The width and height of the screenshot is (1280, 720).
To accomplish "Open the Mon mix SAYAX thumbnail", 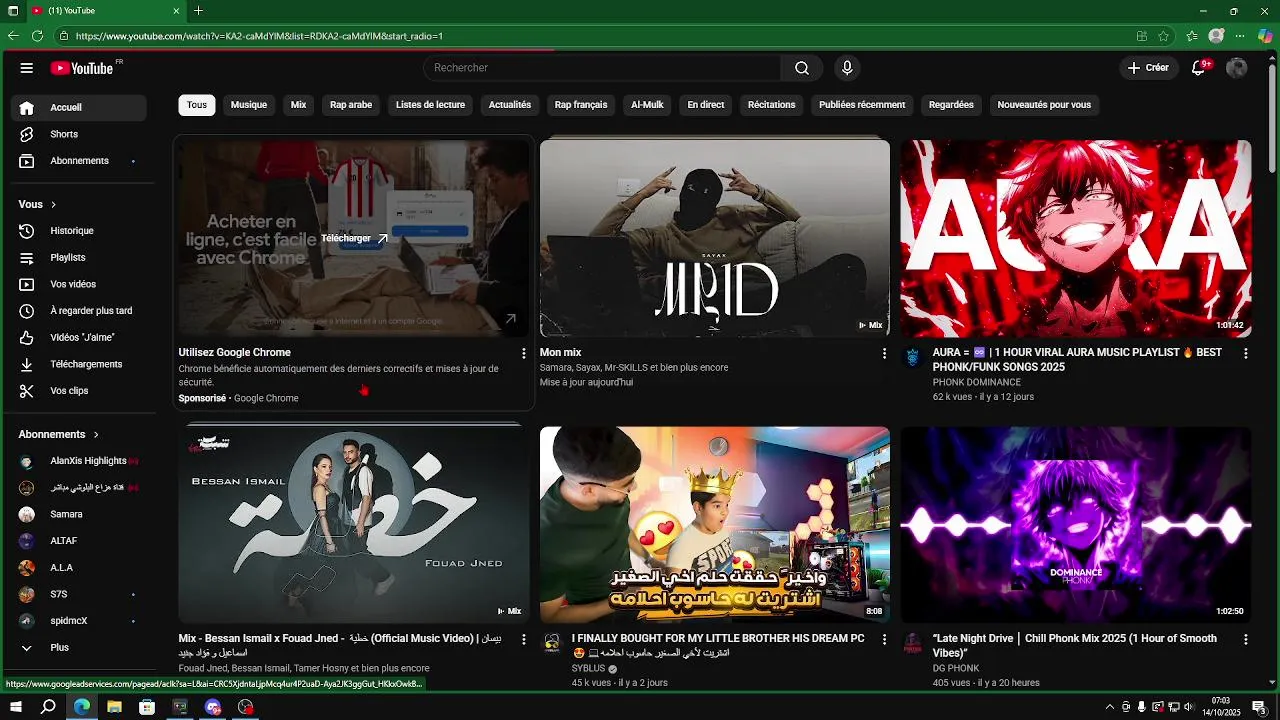I will (x=715, y=238).
